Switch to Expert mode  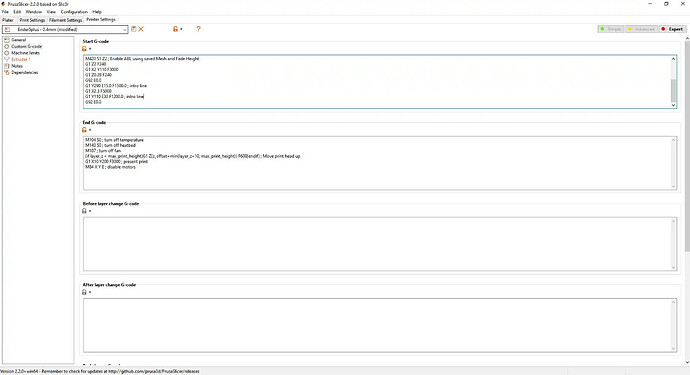[x=672, y=29]
